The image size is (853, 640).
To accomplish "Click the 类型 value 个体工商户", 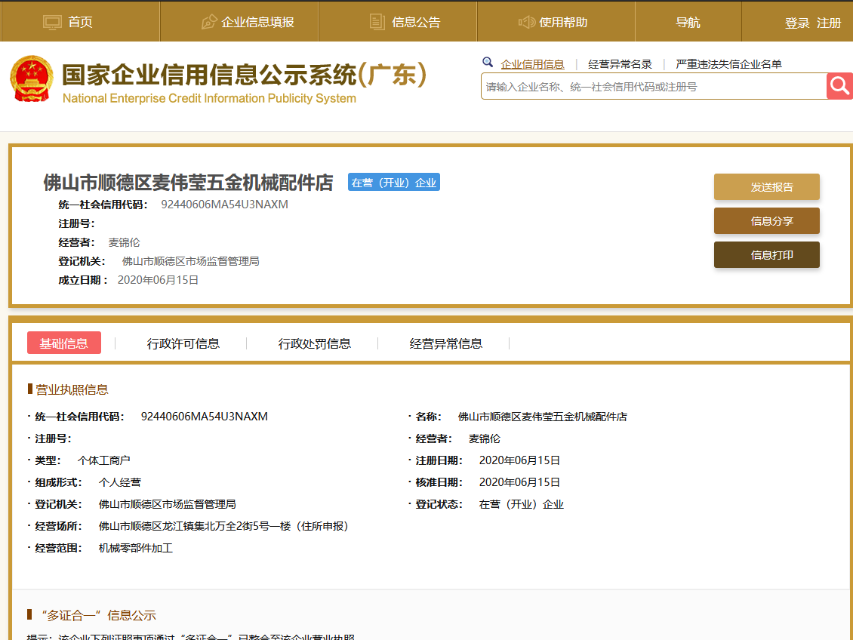I will point(104,460).
